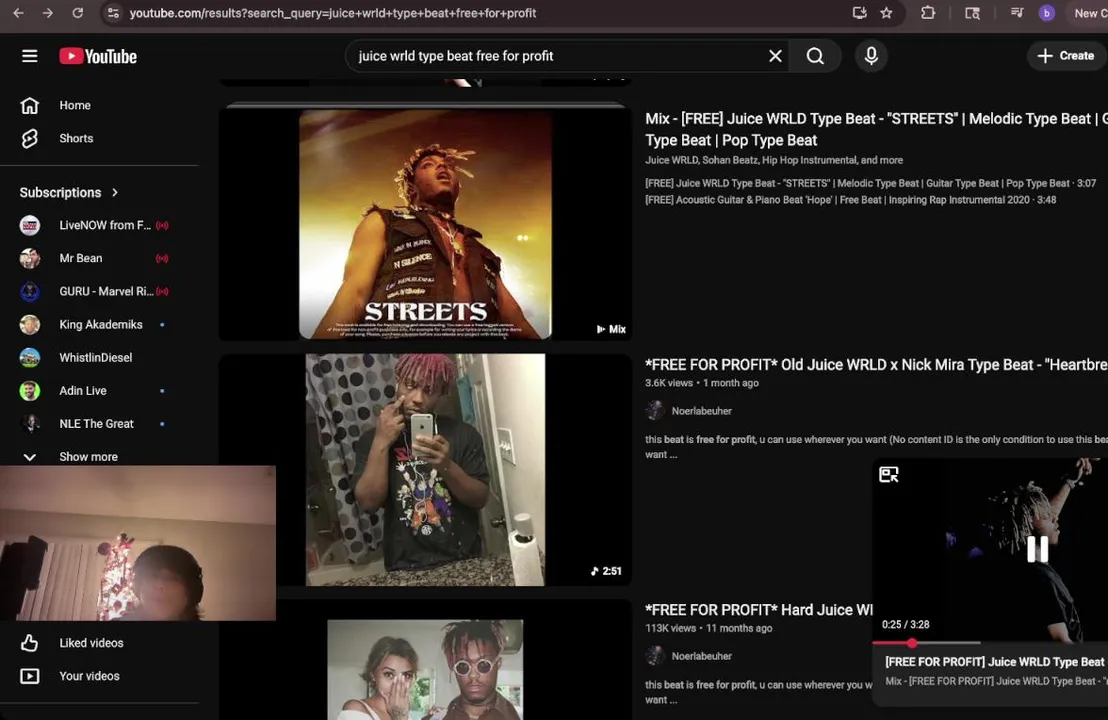Bookmark this page with the star icon
Image resolution: width=1108 pixels, height=720 pixels.
click(x=886, y=13)
